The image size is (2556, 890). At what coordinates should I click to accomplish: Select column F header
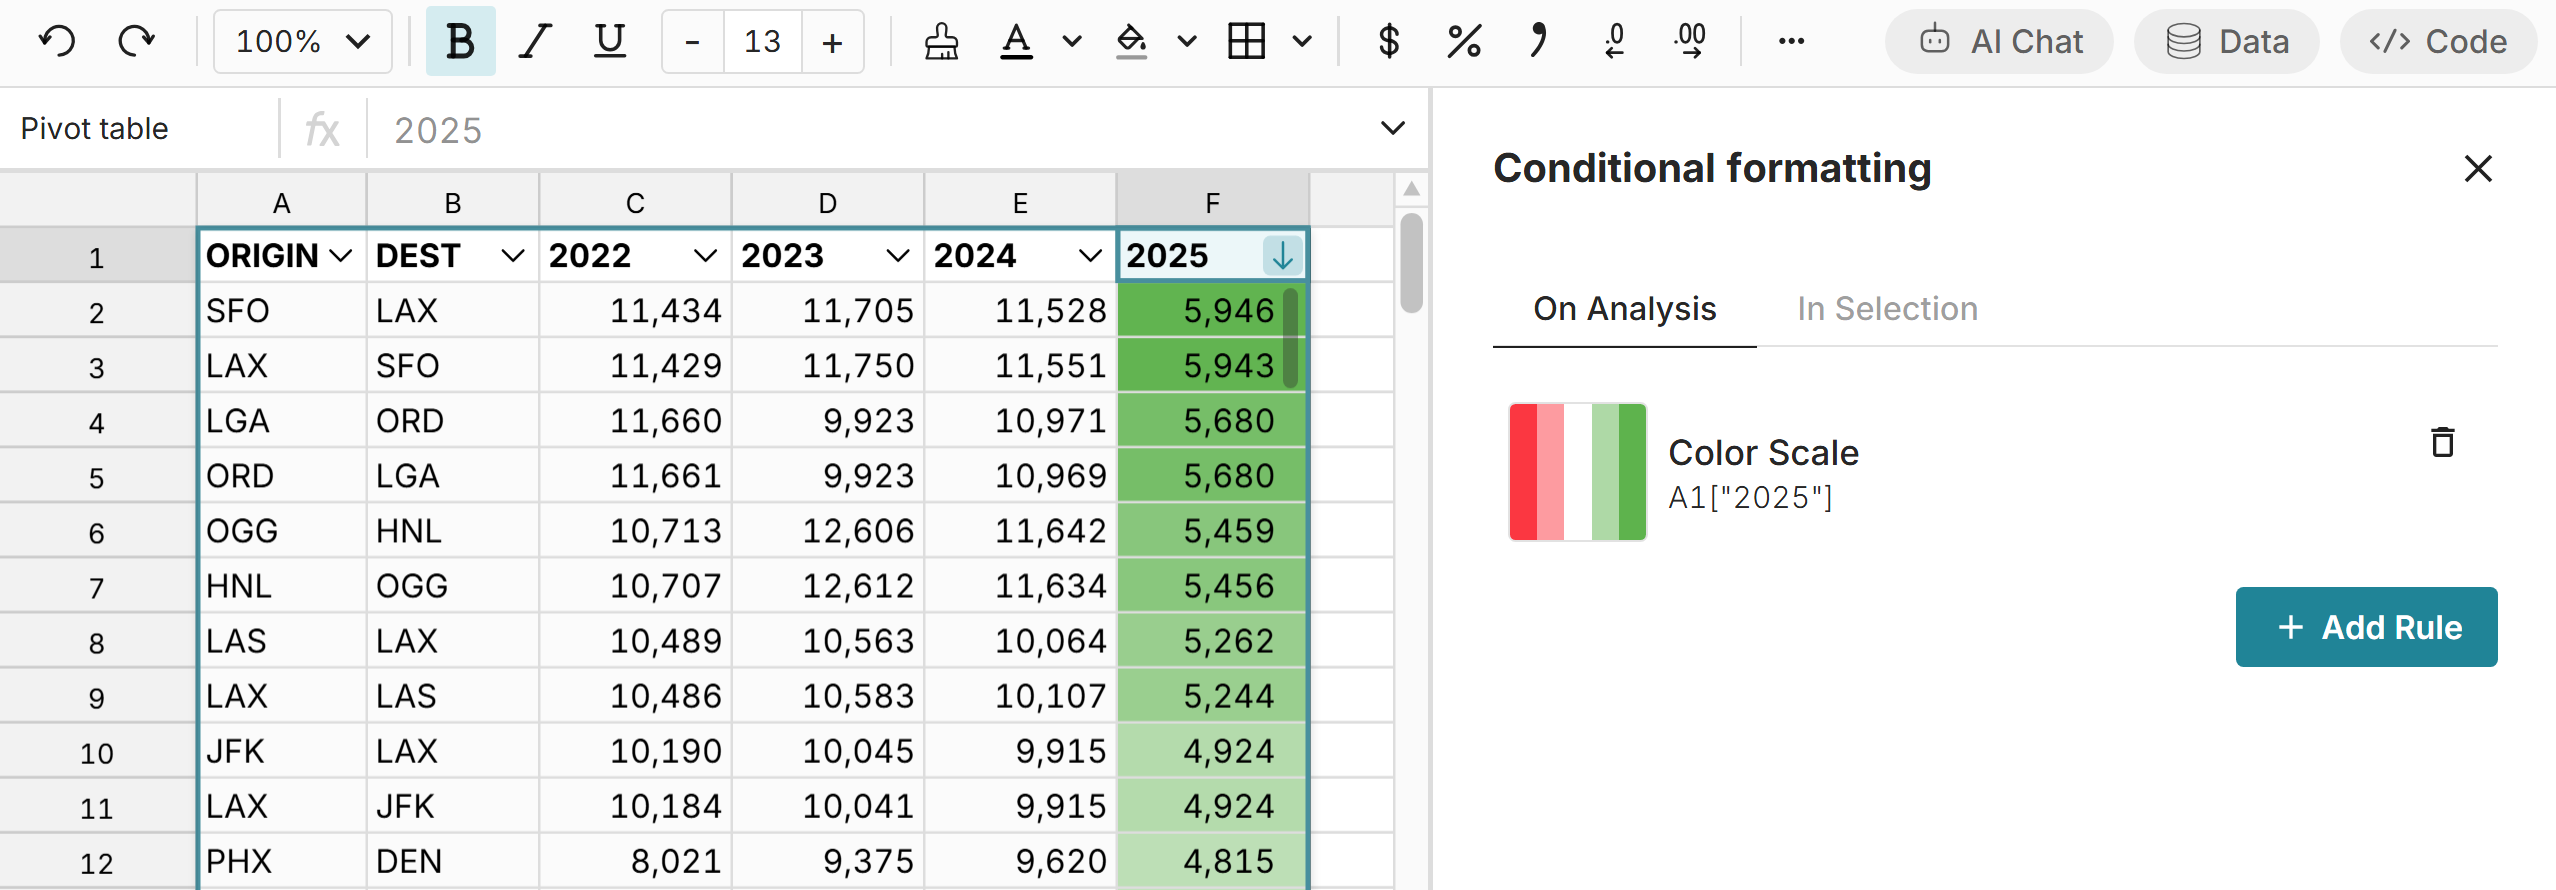pos(1212,202)
